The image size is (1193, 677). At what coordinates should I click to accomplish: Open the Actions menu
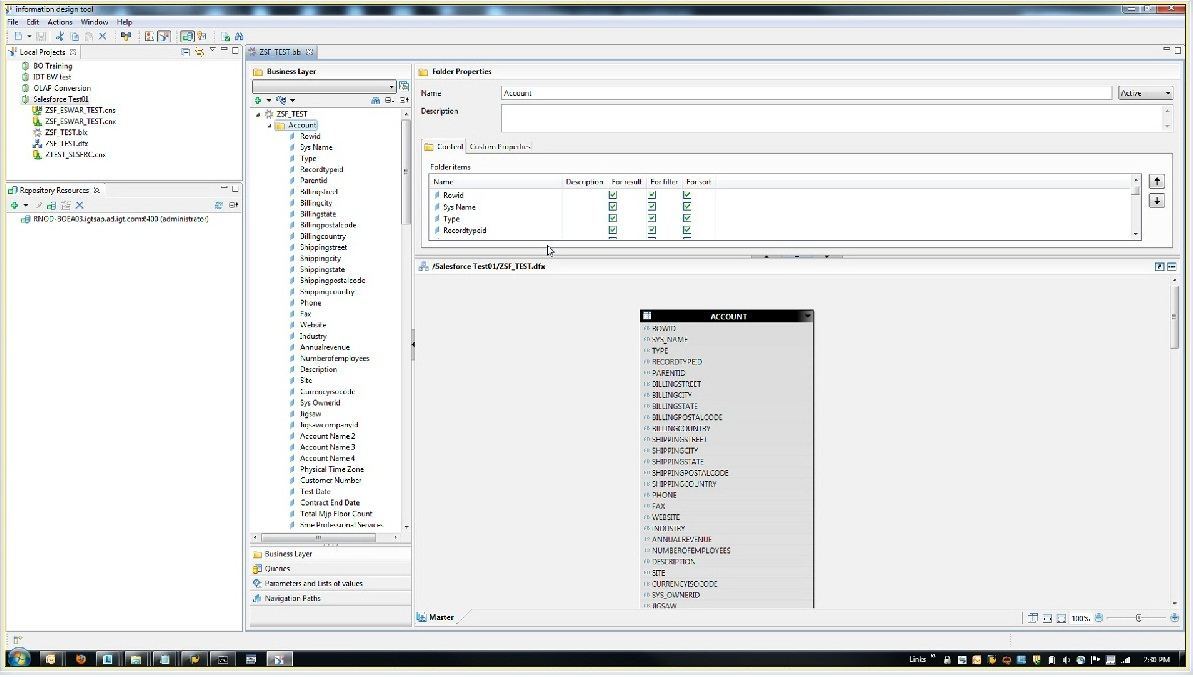[60, 21]
